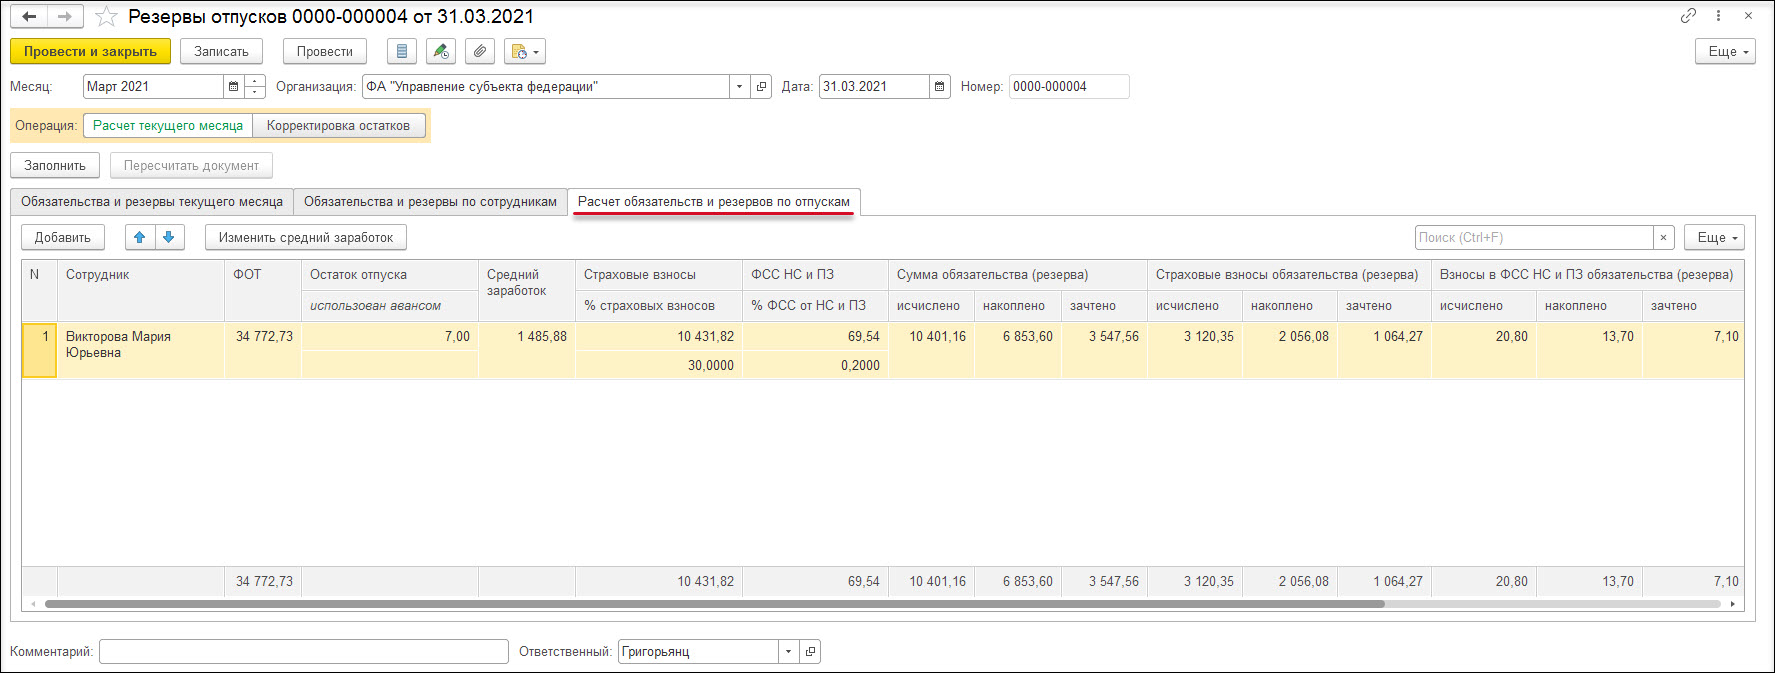Increase month with the up spinner
The height and width of the screenshot is (673, 1775).
(255, 81)
